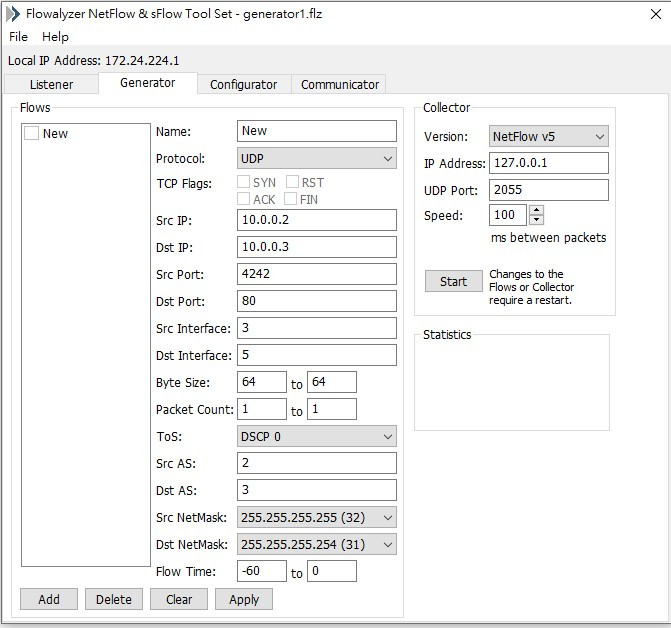Viewport: 671px width, 628px height.
Task: Toggle the RST TCP flag checkbox
Action: click(x=292, y=182)
